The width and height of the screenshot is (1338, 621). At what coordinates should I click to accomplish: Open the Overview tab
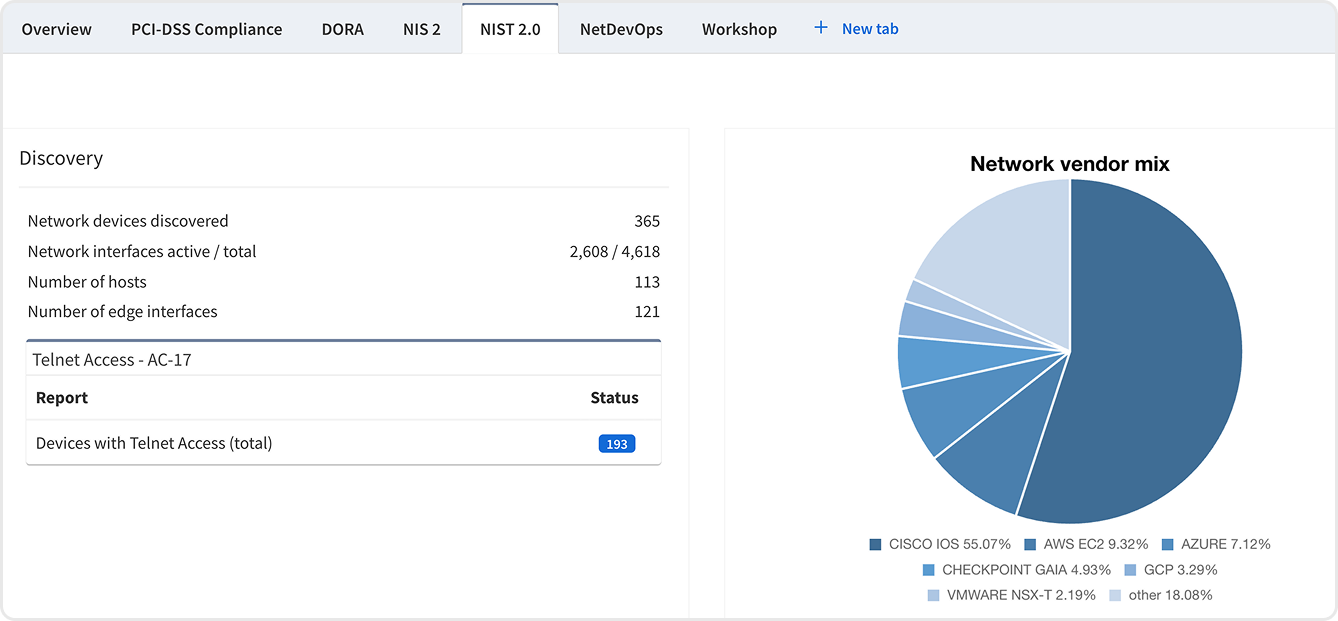(57, 29)
